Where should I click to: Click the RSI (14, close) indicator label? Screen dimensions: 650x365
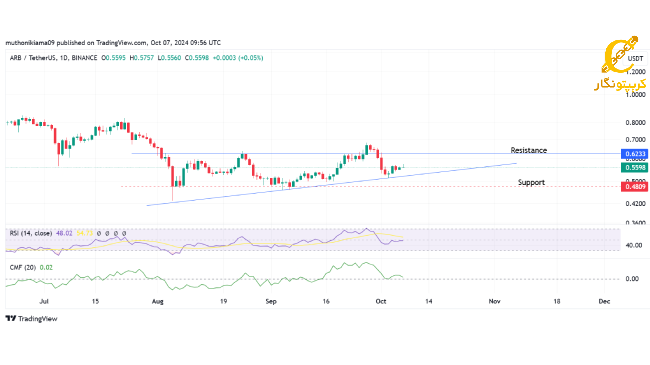tap(31, 234)
